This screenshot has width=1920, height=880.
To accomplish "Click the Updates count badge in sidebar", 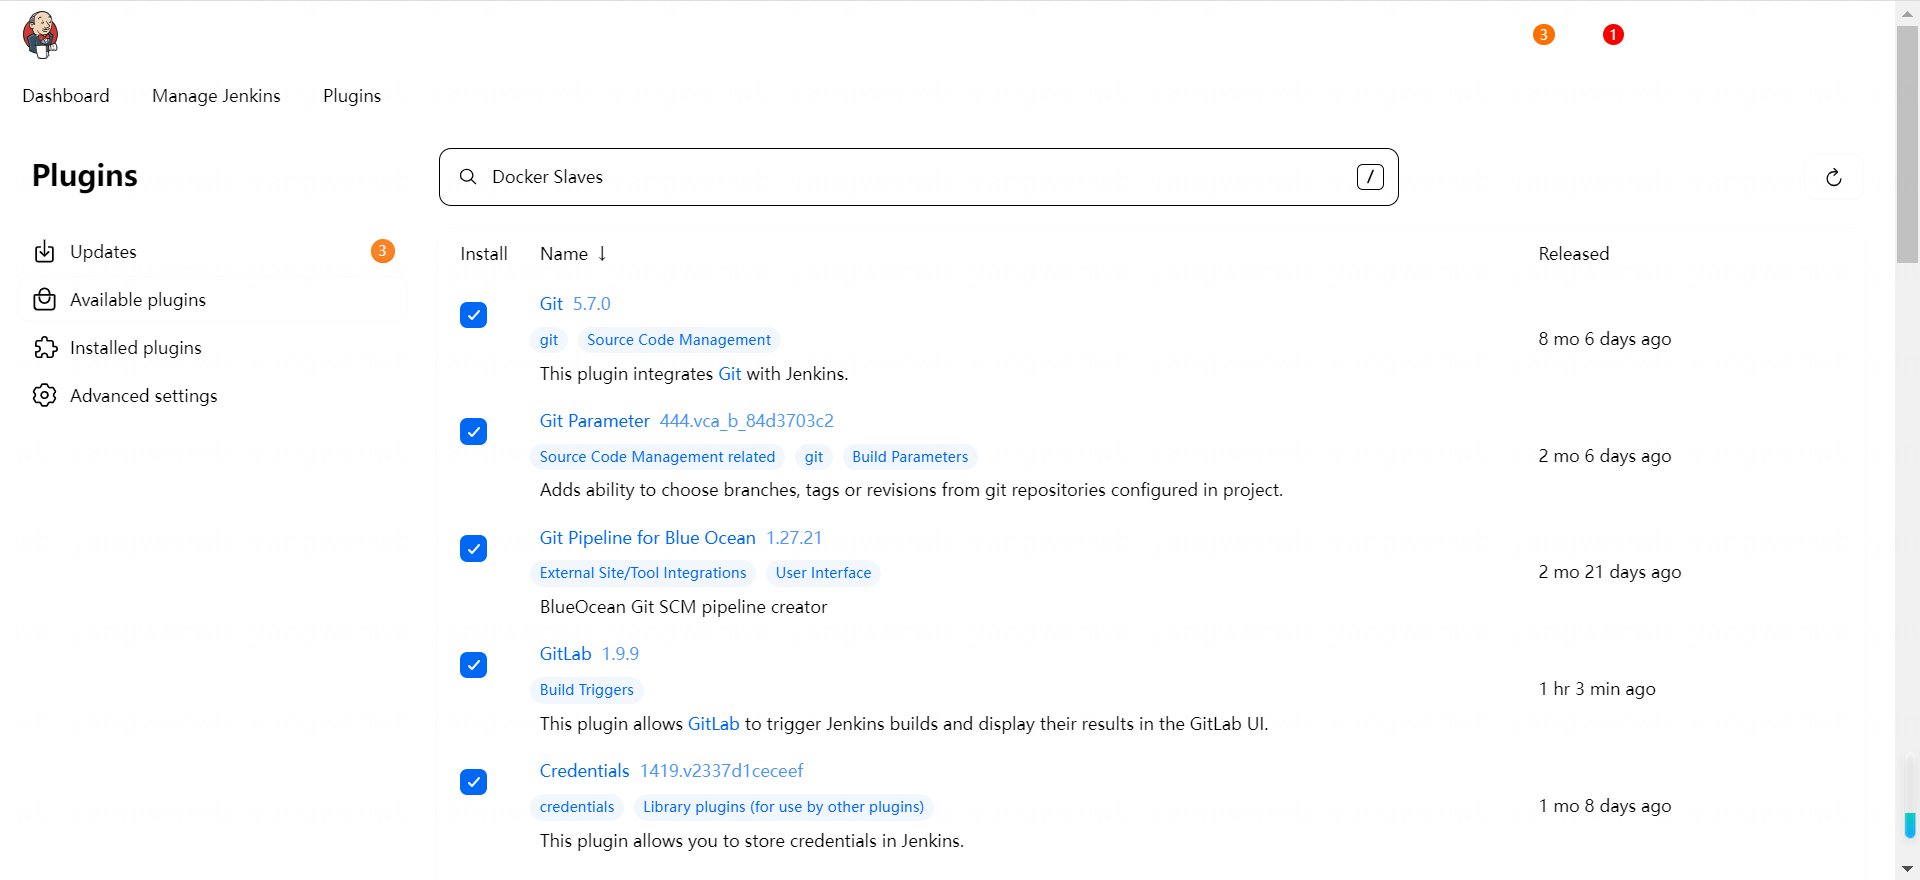I will click(382, 251).
